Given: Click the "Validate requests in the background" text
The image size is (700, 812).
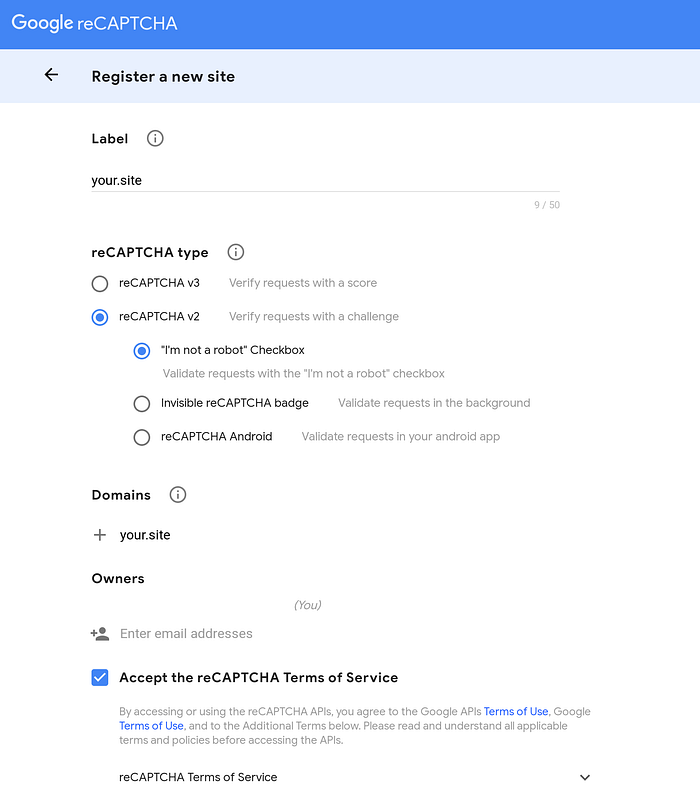Looking at the screenshot, I should (x=434, y=403).
